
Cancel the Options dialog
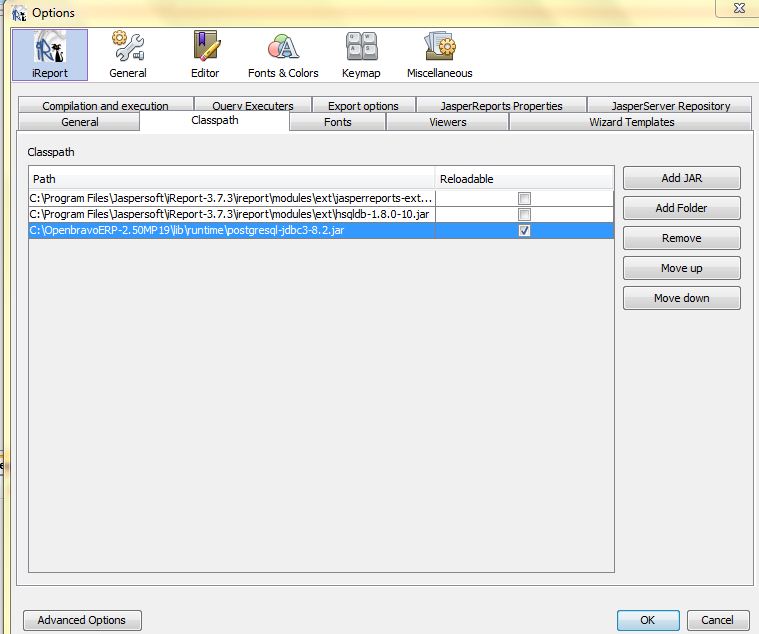point(717,620)
